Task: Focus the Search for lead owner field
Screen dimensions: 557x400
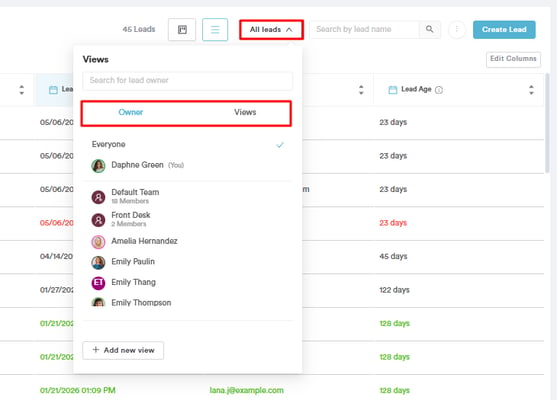Action: (x=188, y=80)
